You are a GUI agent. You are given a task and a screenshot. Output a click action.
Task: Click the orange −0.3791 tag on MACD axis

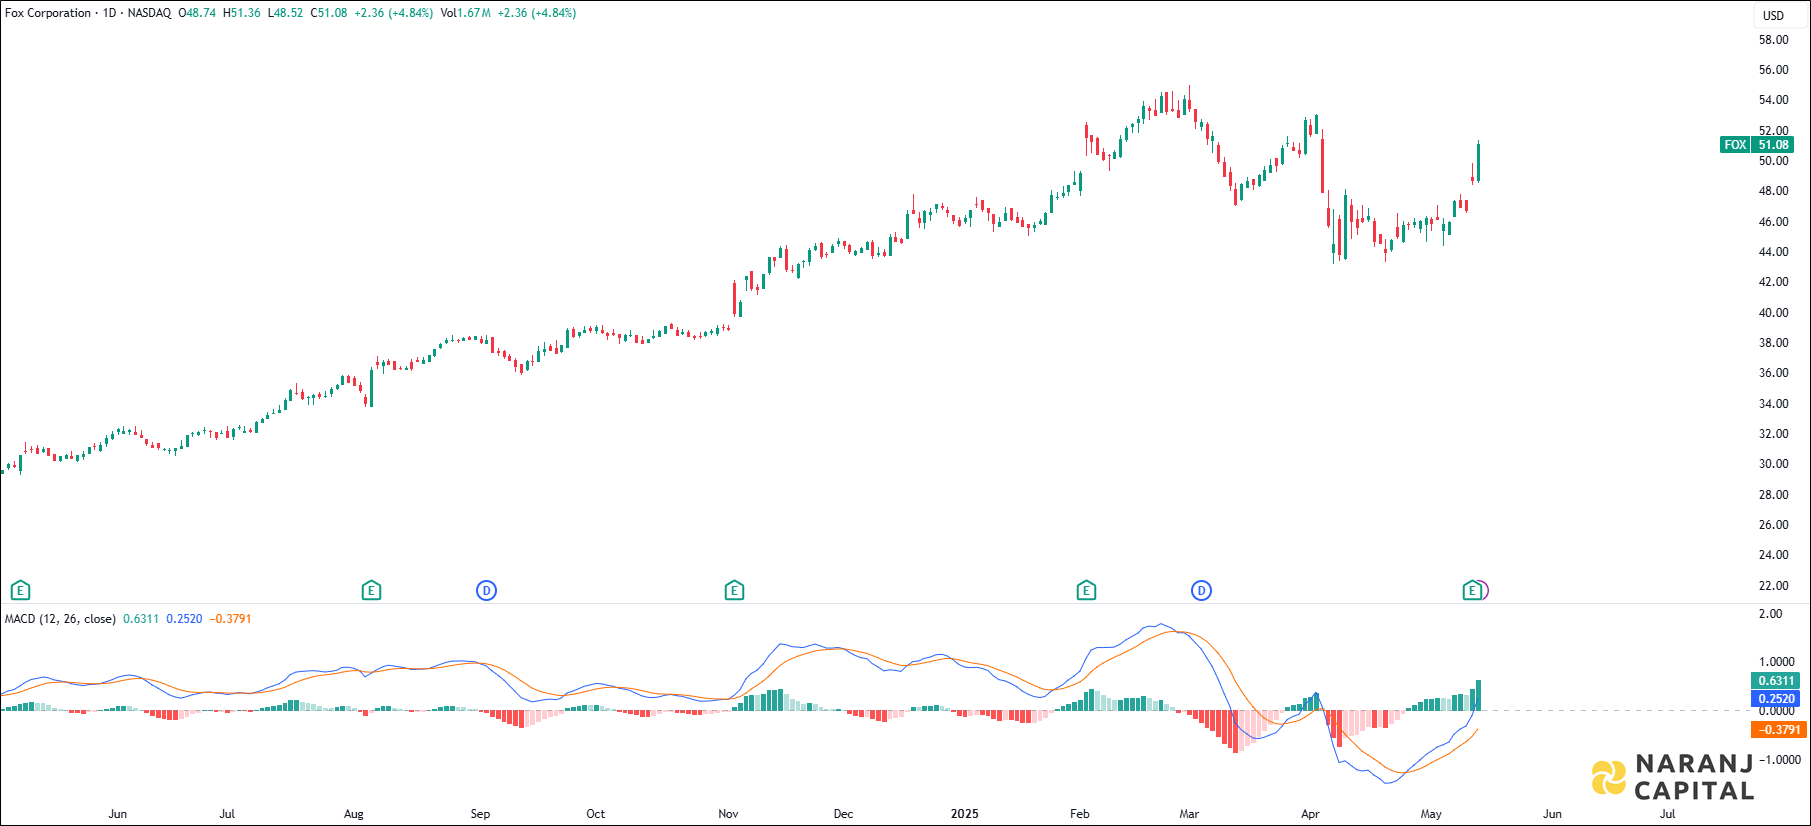coord(1779,730)
